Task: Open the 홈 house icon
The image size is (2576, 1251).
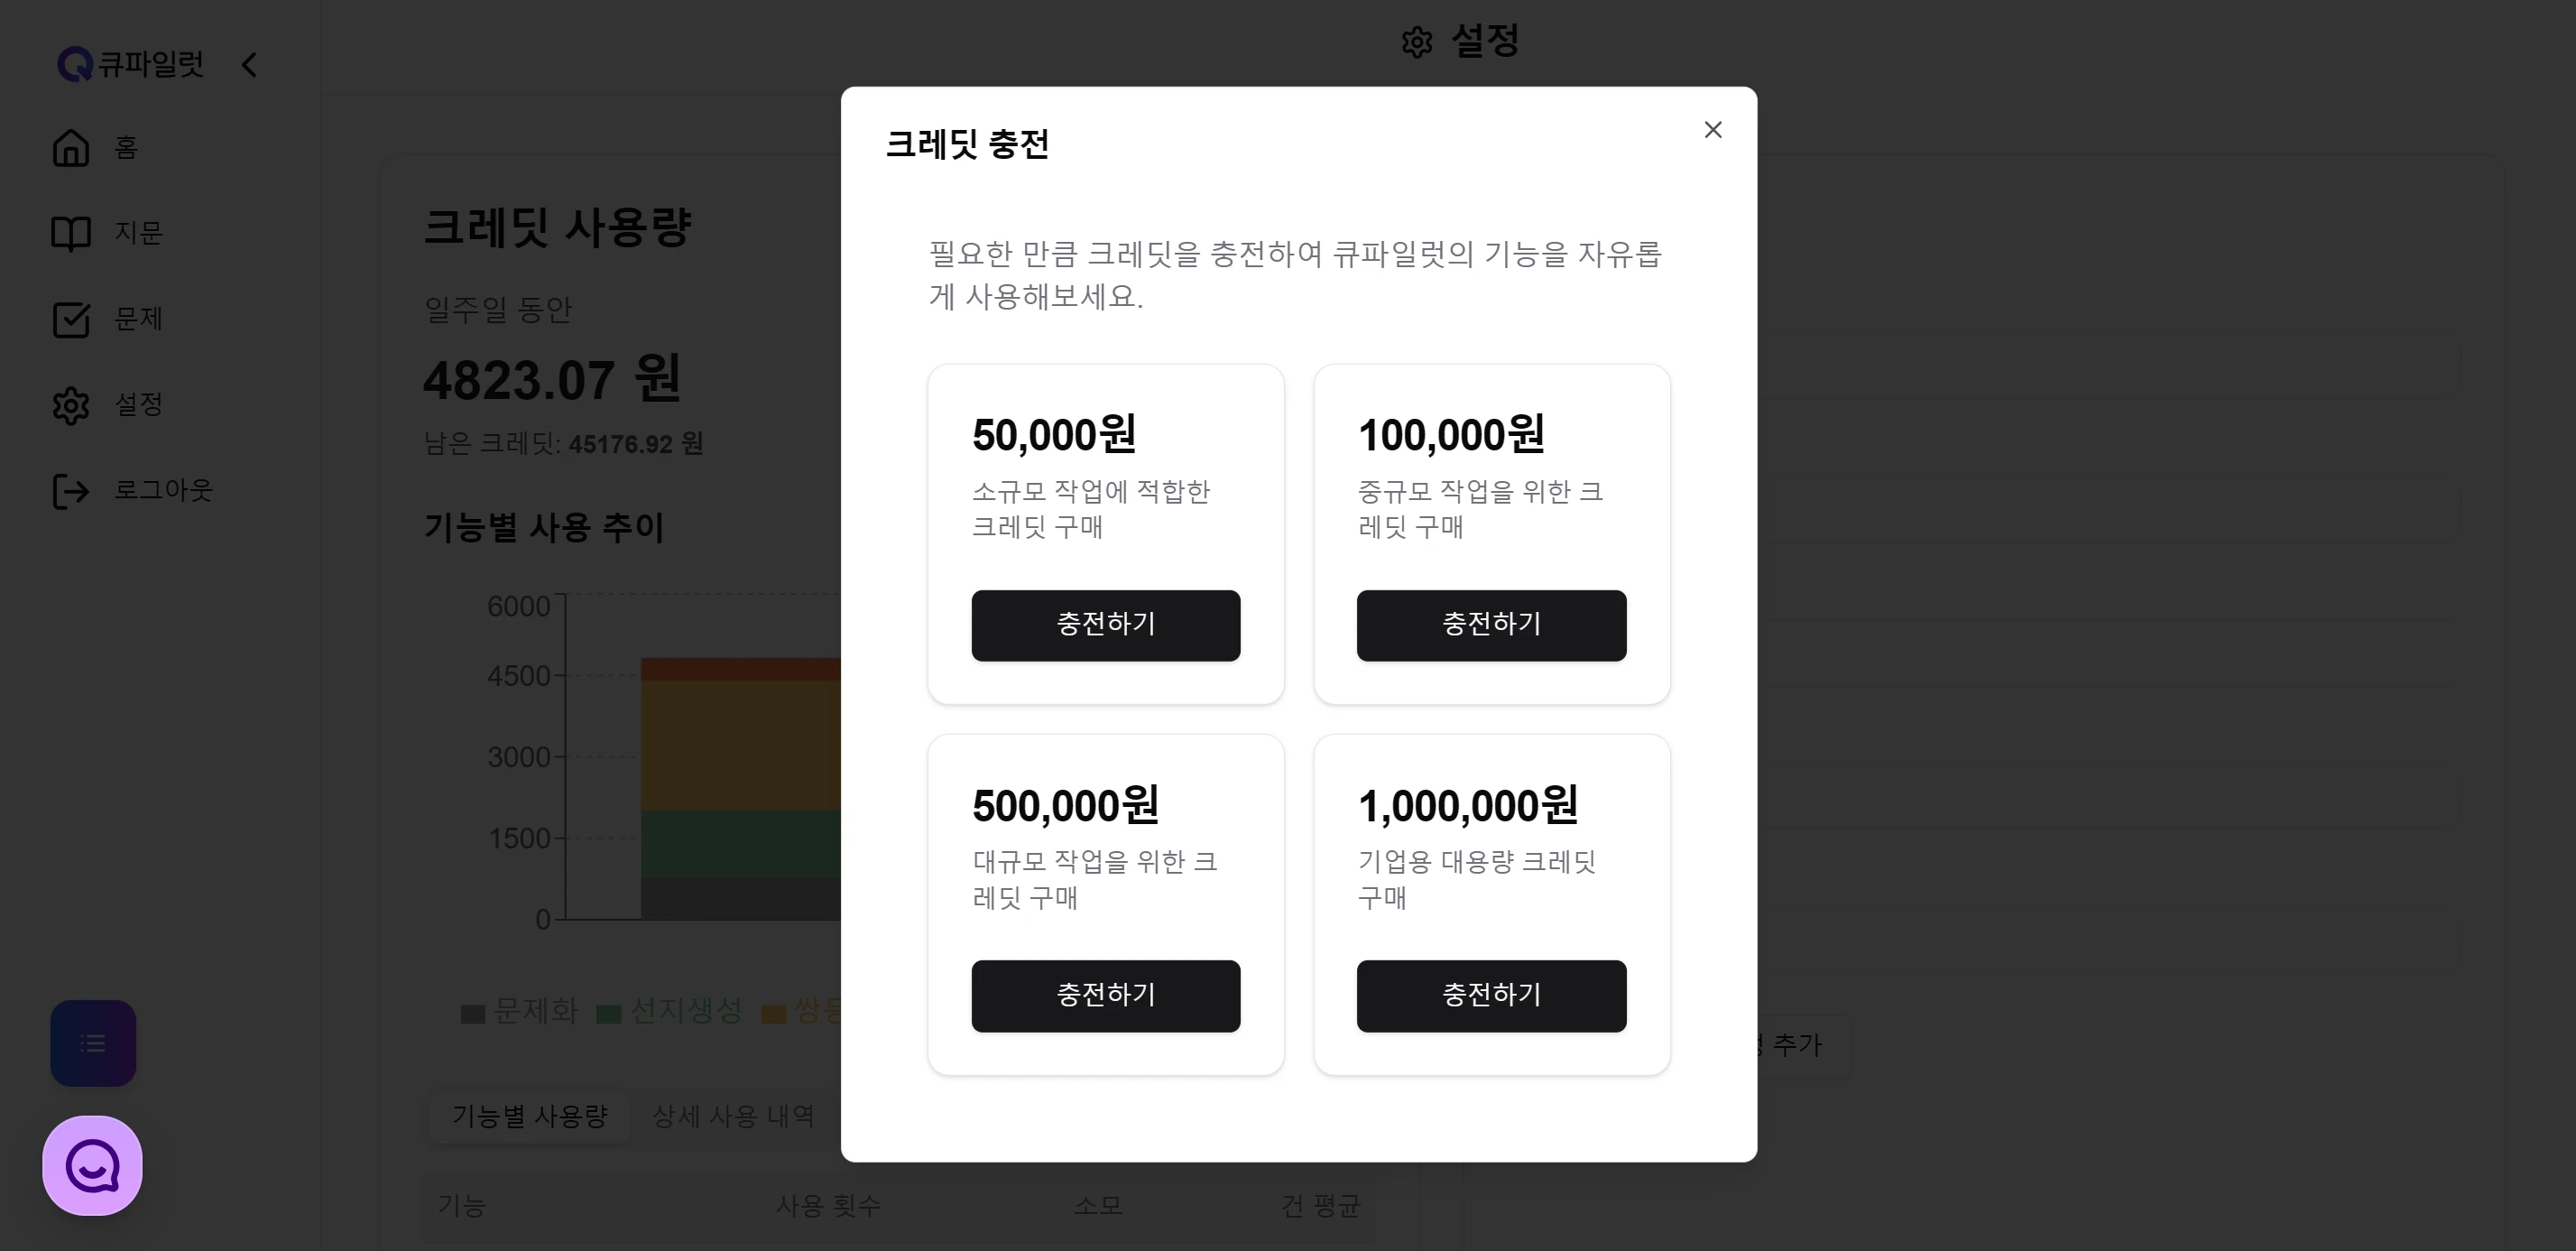Action: (71, 148)
